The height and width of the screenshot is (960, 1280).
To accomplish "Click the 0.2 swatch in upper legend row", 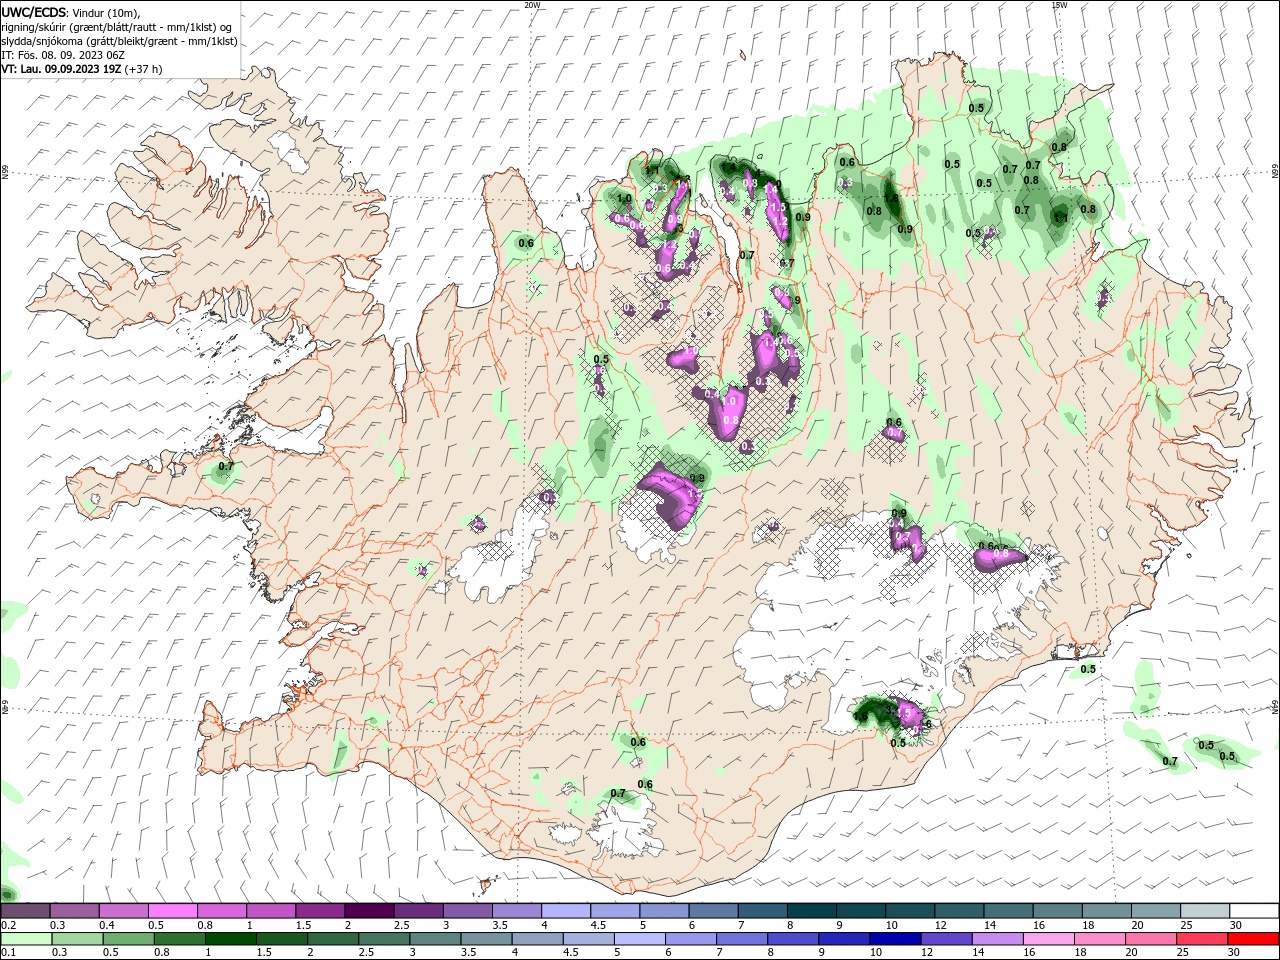I will click(x=25, y=911).
